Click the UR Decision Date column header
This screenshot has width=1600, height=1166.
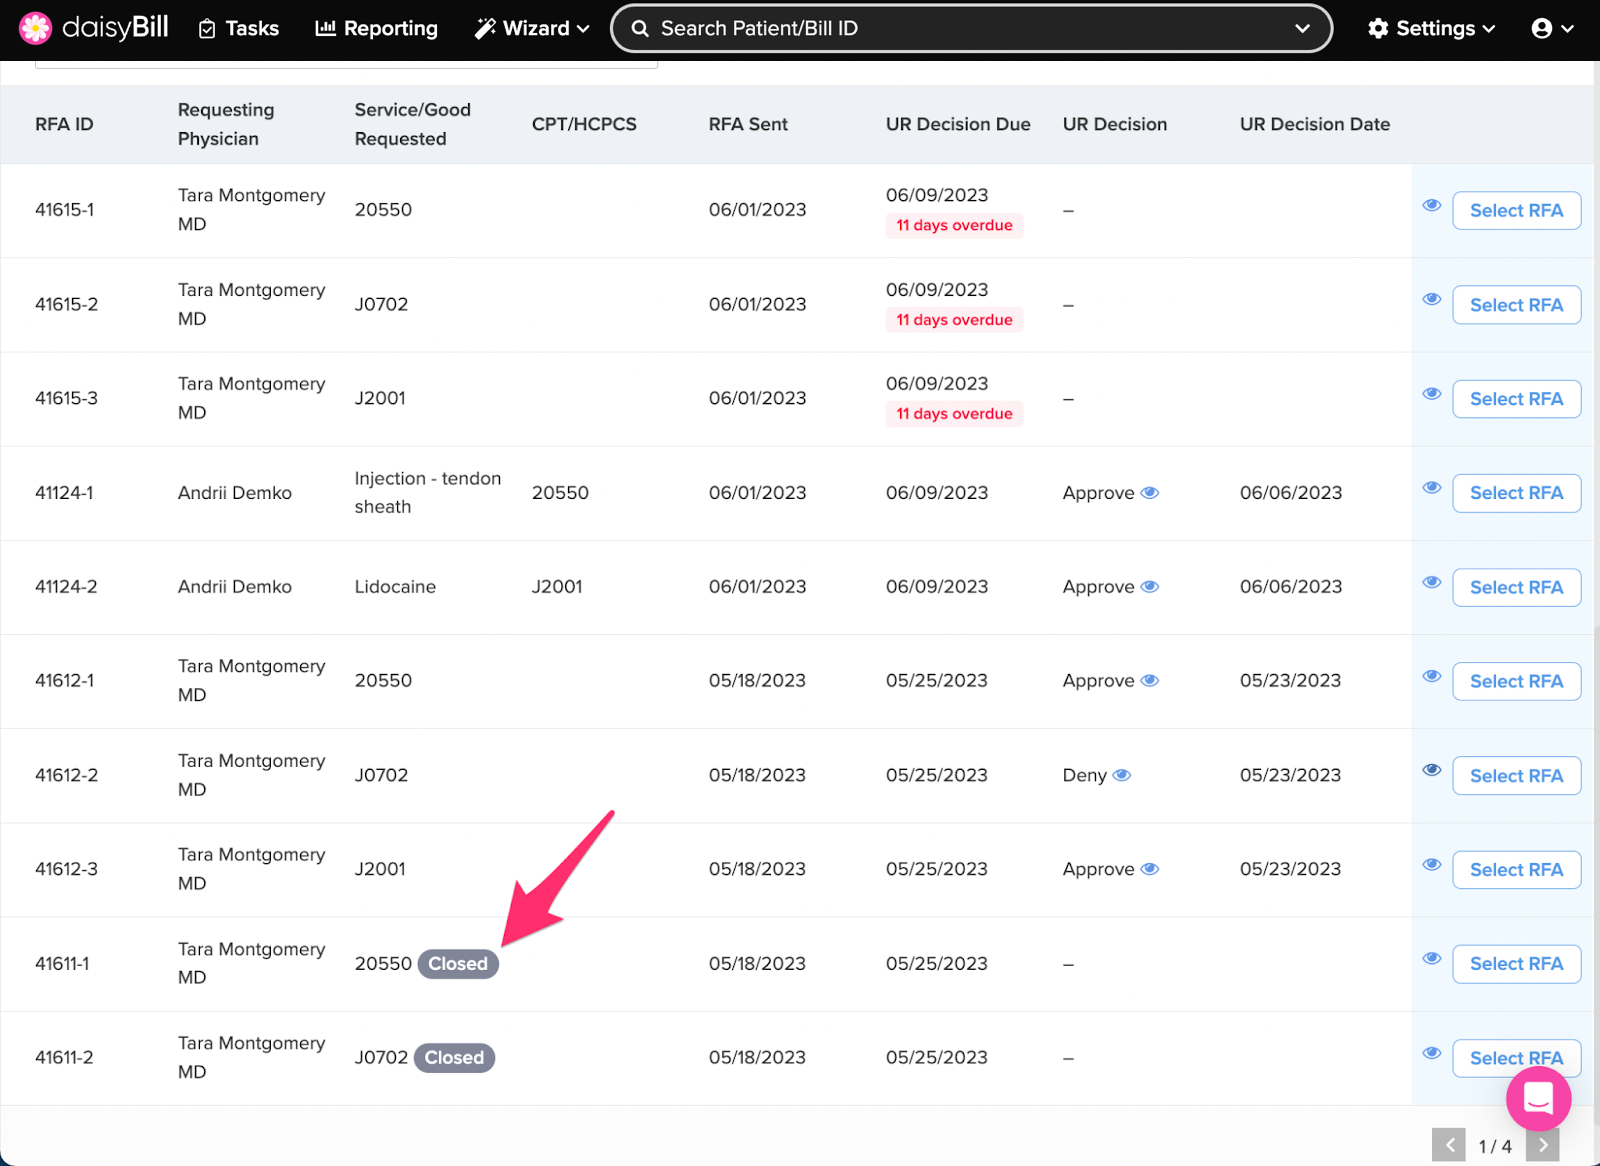pyautogui.click(x=1315, y=124)
